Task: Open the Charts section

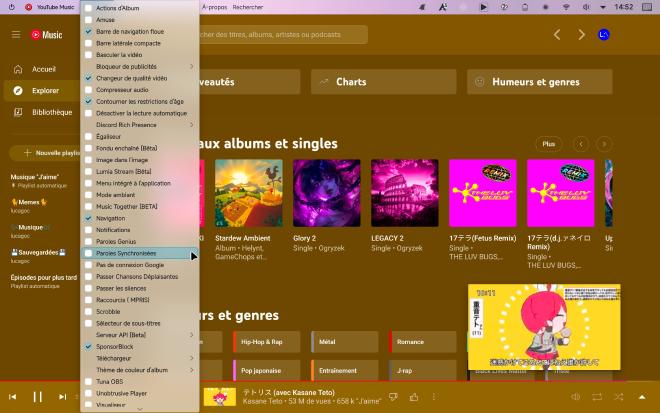Action: coord(383,82)
